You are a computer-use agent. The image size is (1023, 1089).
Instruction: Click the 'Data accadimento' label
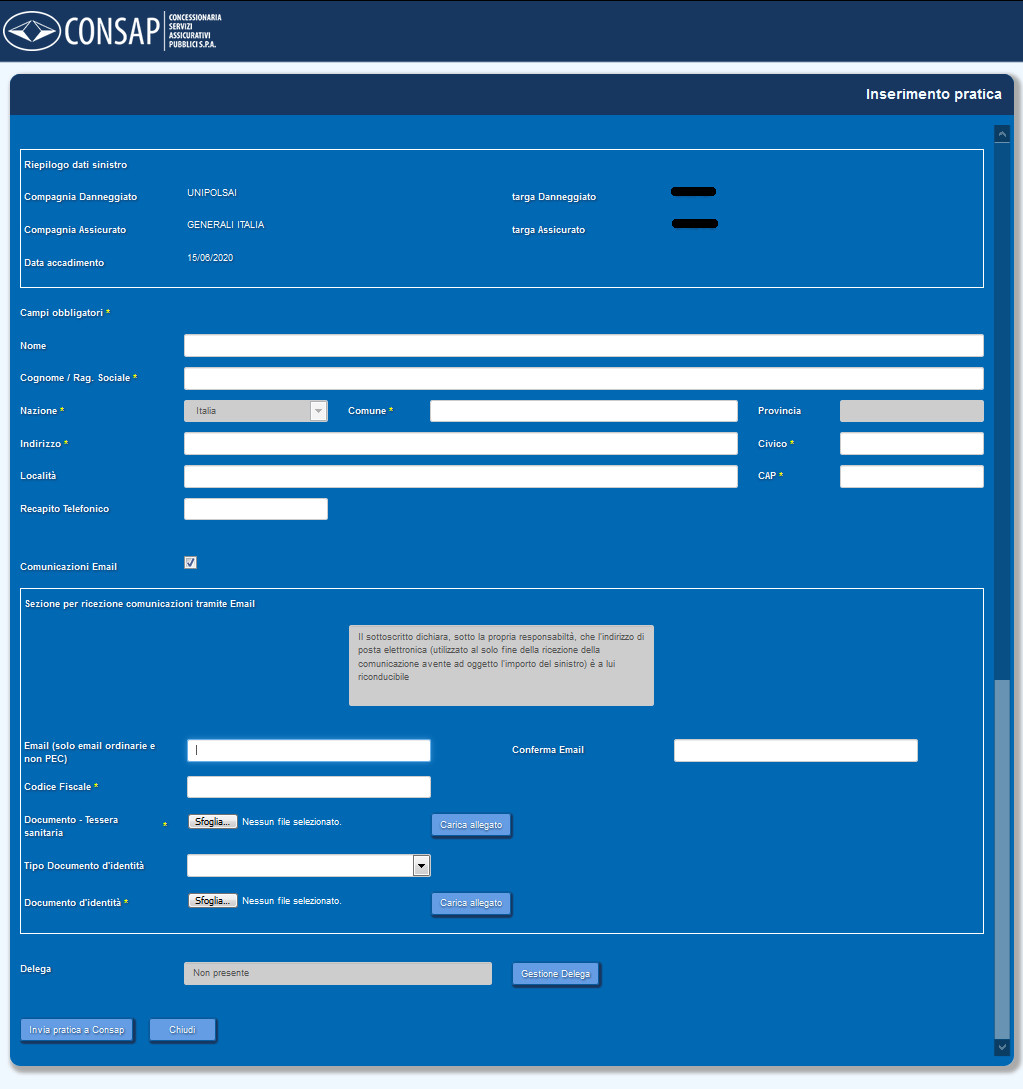(x=64, y=263)
